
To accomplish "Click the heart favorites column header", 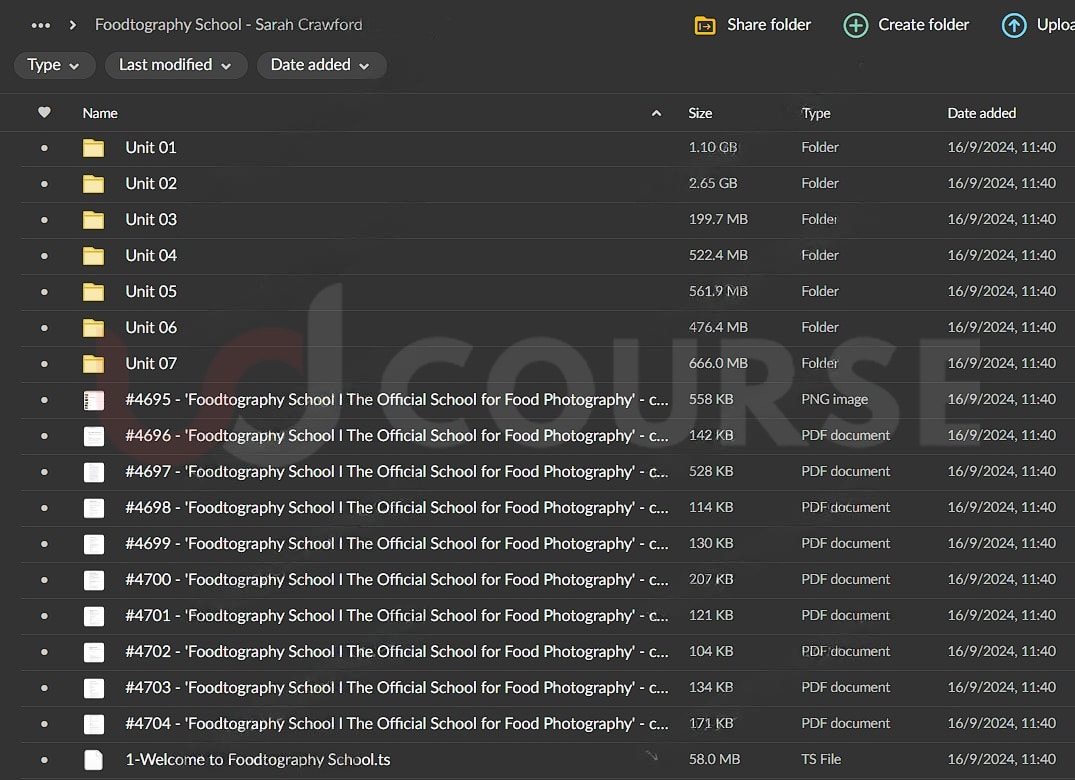I will [44, 113].
